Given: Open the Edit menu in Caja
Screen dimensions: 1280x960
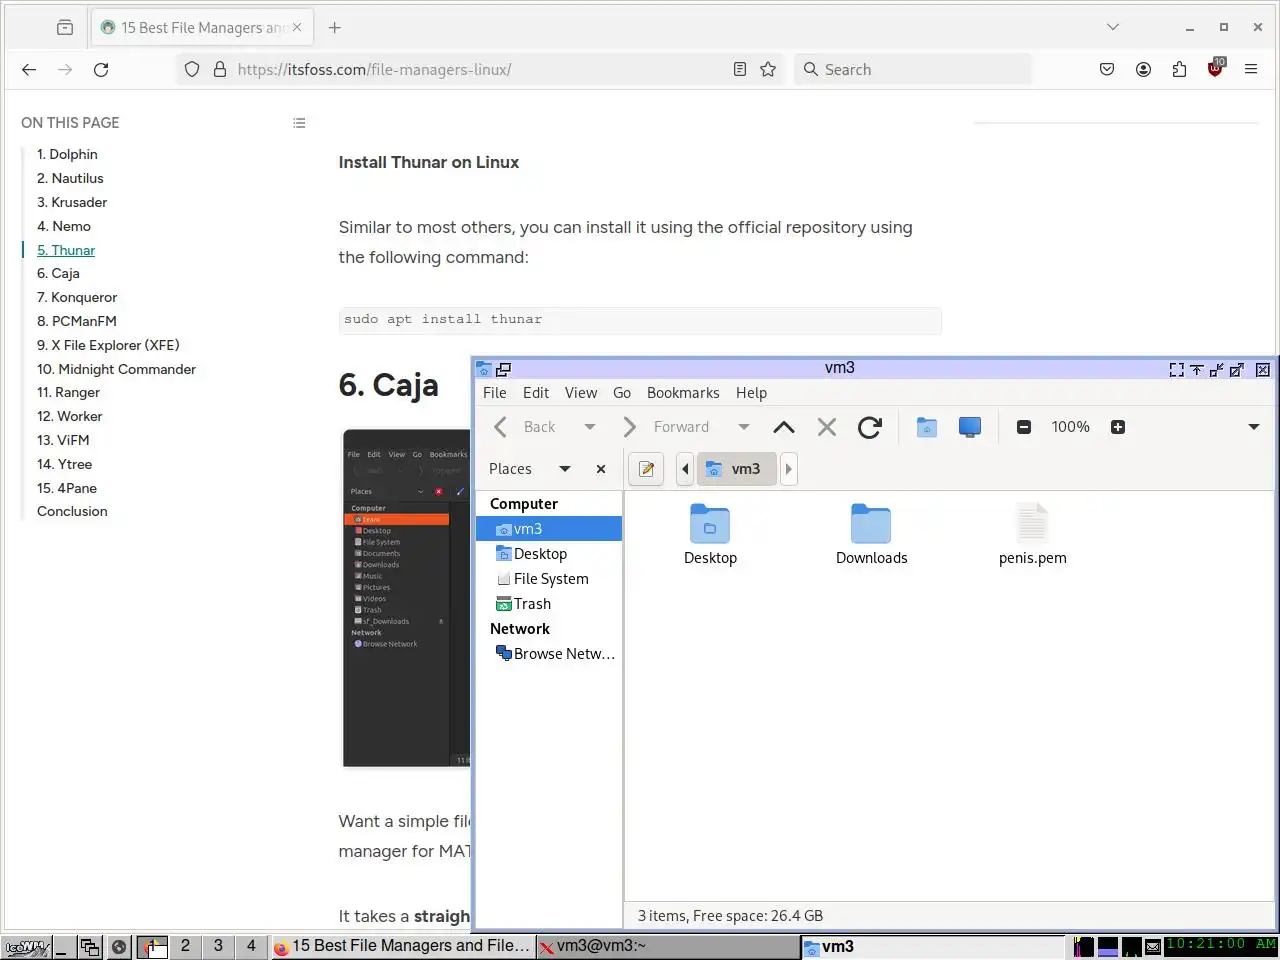Looking at the screenshot, I should 536,393.
